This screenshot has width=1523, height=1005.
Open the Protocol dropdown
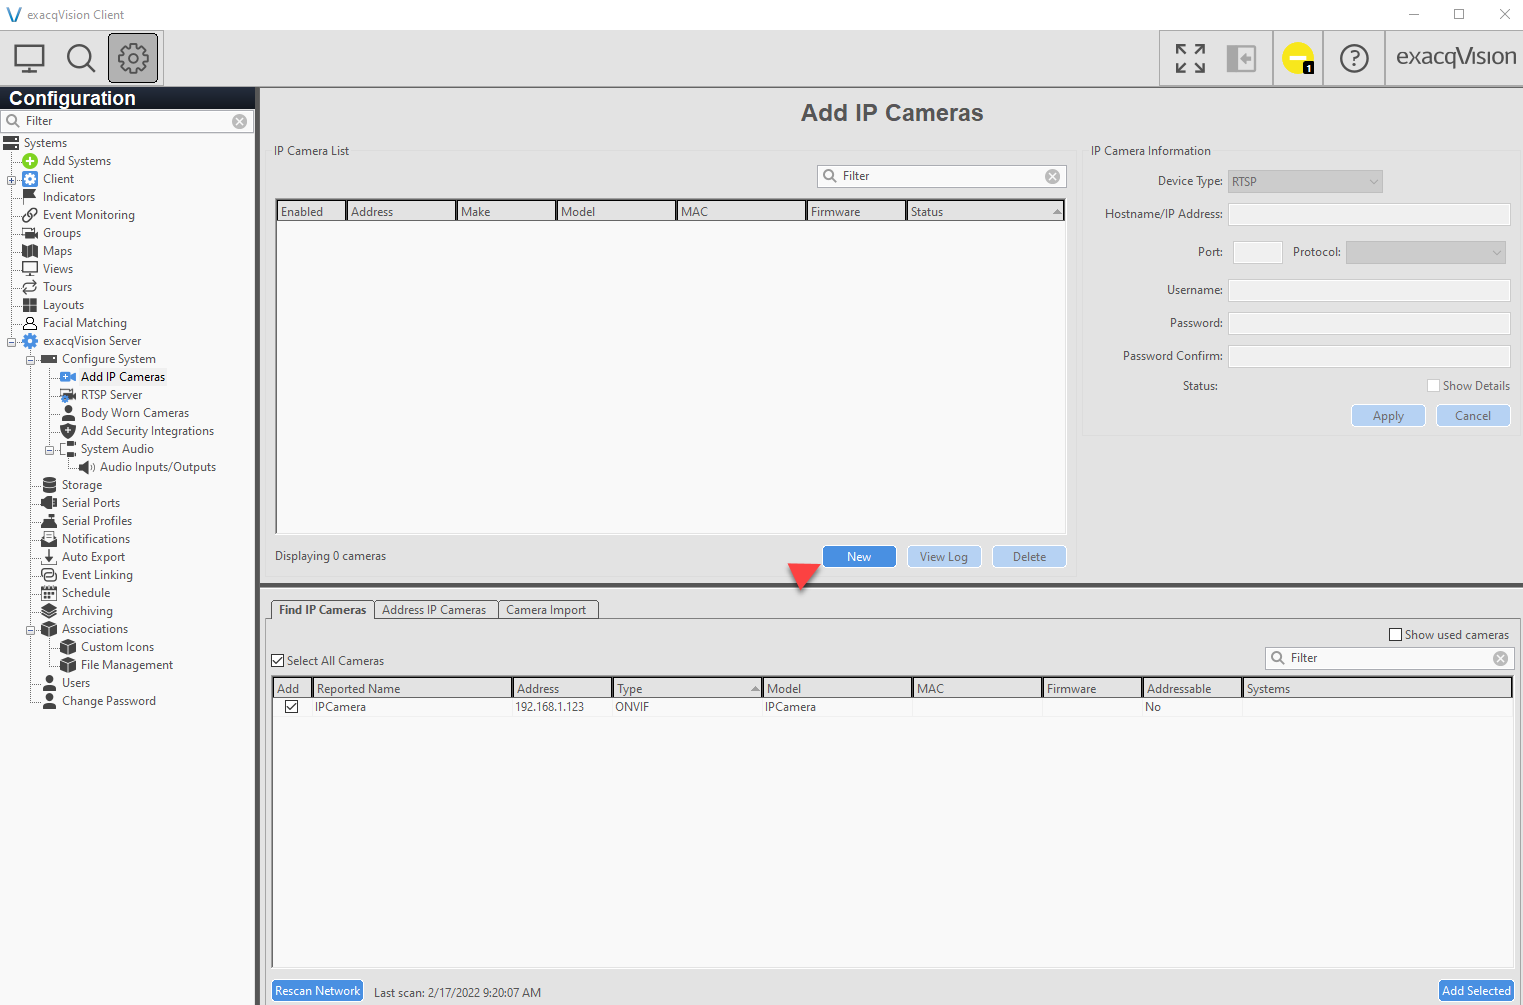(x=1426, y=252)
